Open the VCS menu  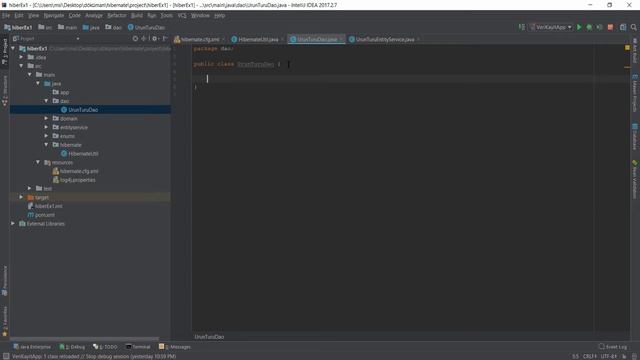tap(182, 16)
